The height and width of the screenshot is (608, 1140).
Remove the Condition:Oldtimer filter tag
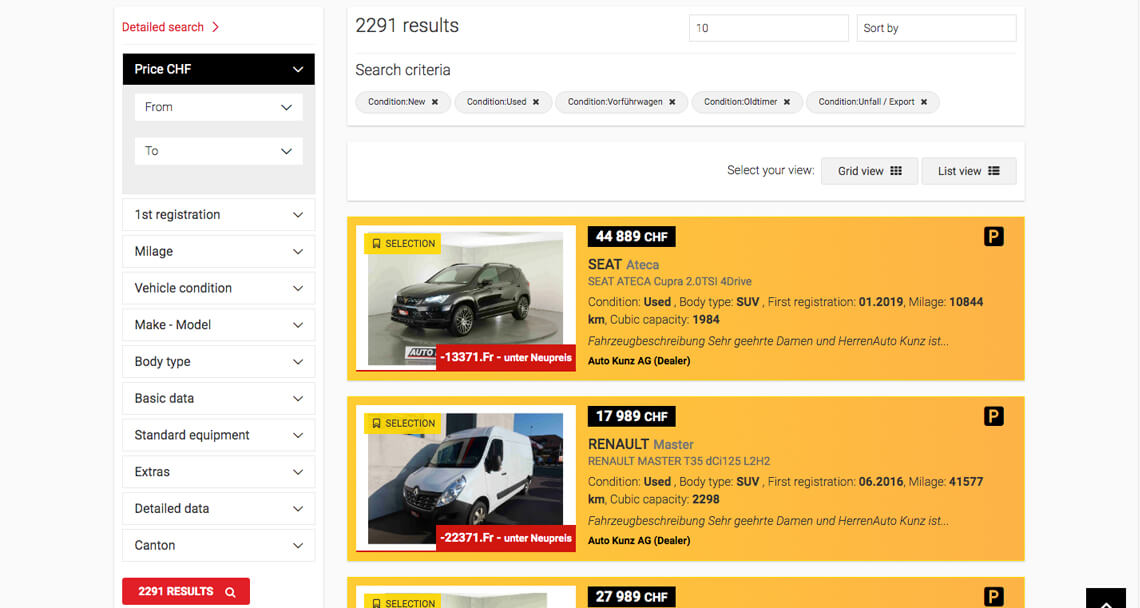pos(787,102)
